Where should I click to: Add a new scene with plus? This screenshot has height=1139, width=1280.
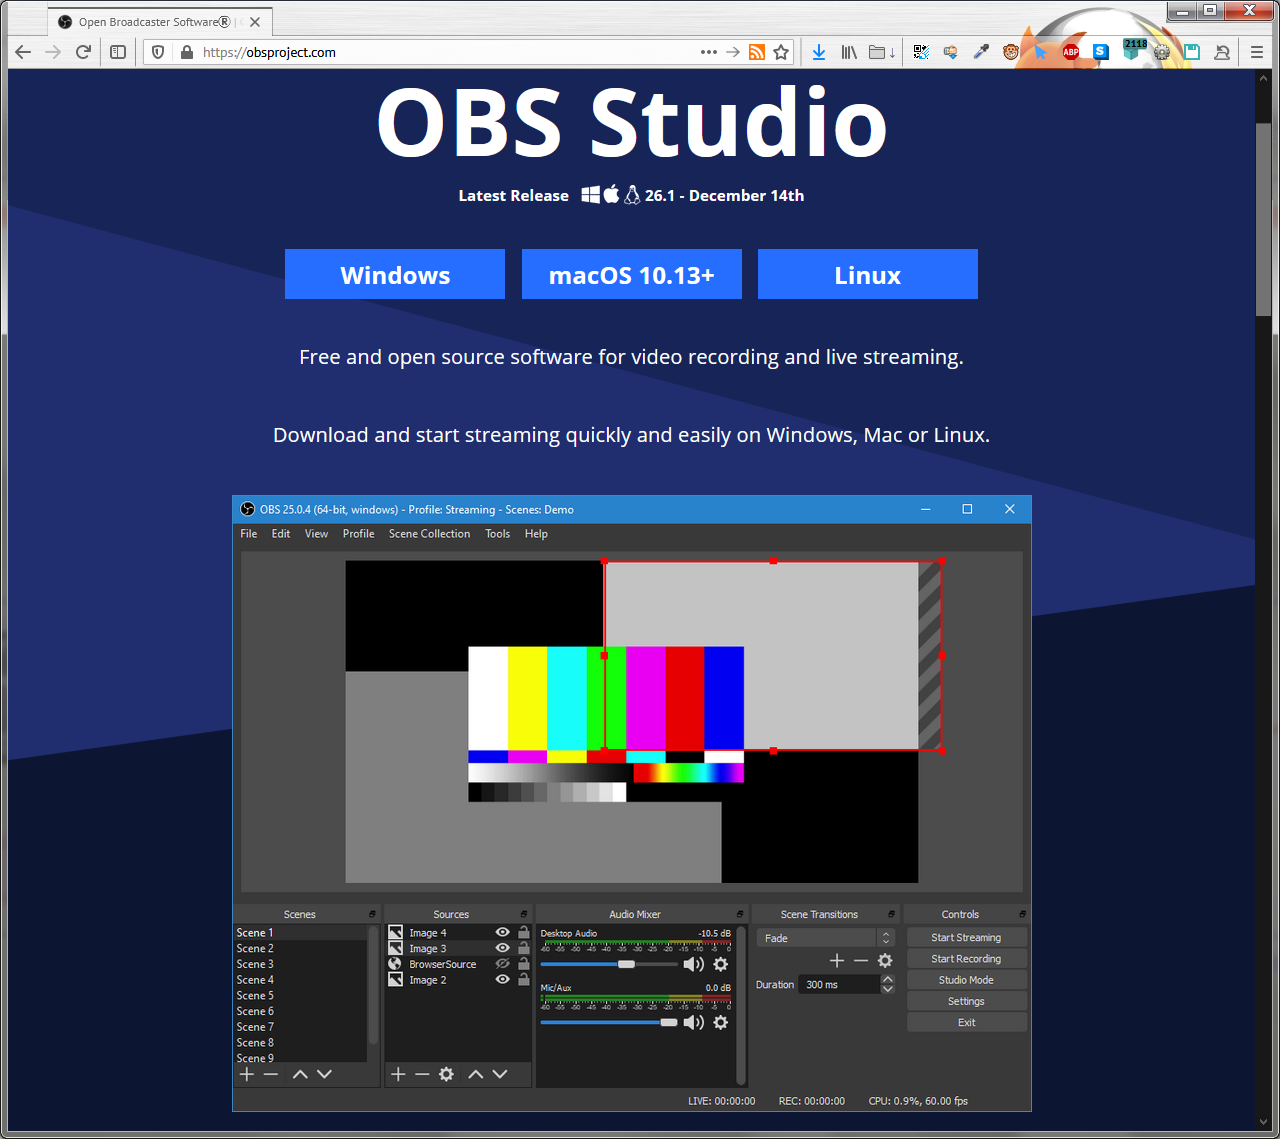247,1074
